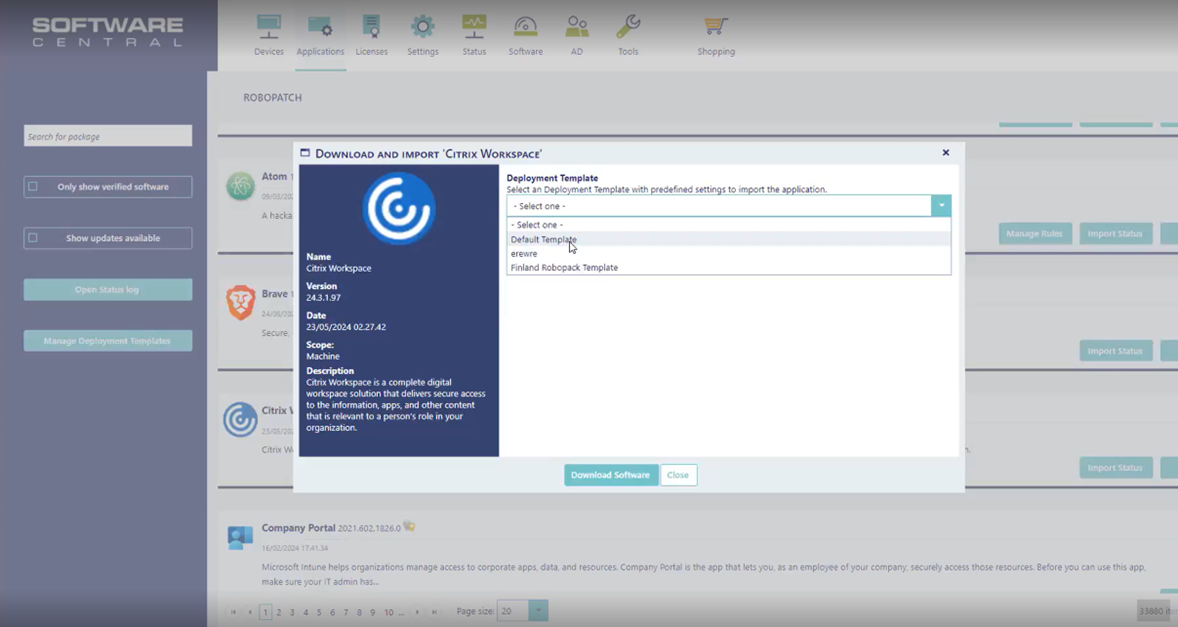Go to previous page of results
This screenshot has width=1178, height=627.
tap(250, 612)
